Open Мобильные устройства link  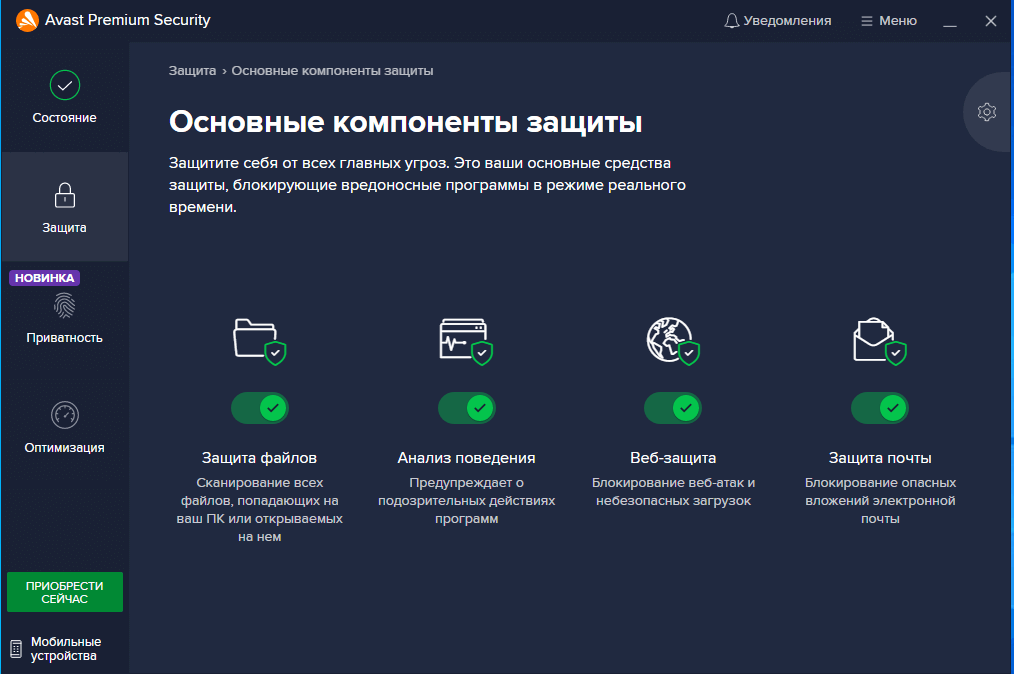[x=66, y=649]
